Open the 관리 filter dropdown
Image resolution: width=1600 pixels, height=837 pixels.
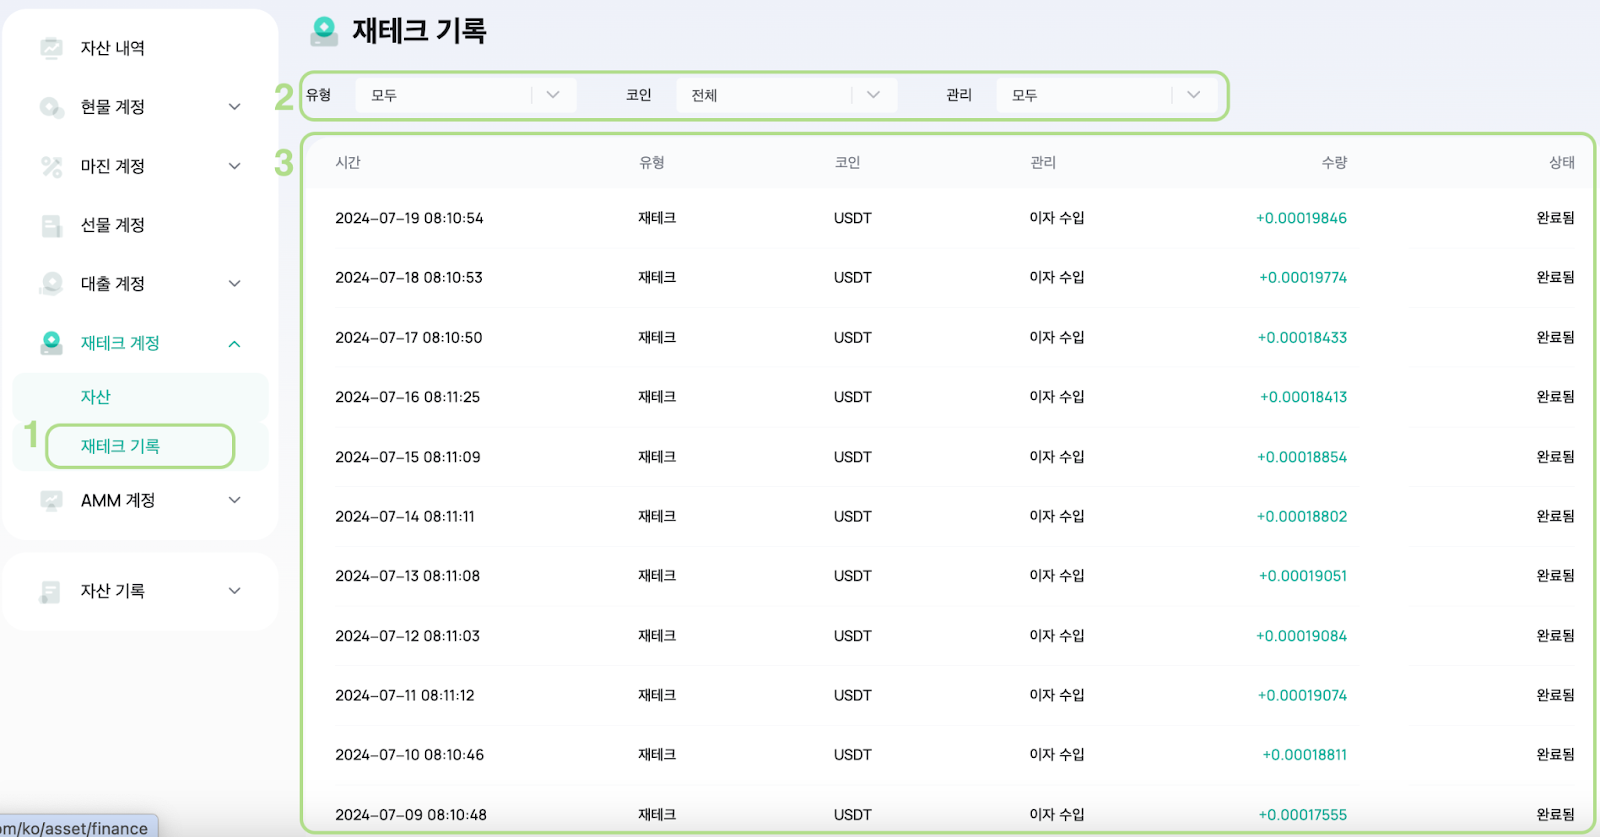[x=1107, y=95]
